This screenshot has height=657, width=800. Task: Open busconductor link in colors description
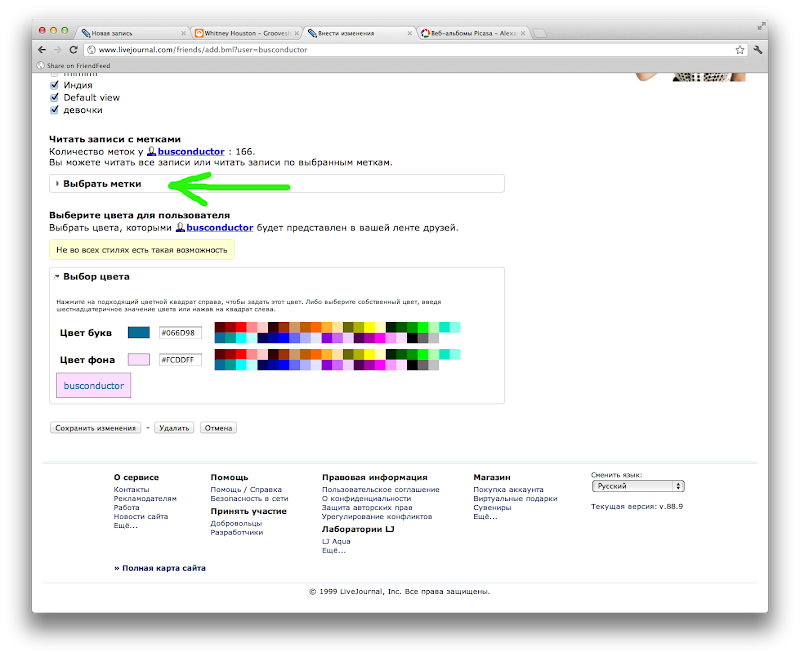coord(219,228)
